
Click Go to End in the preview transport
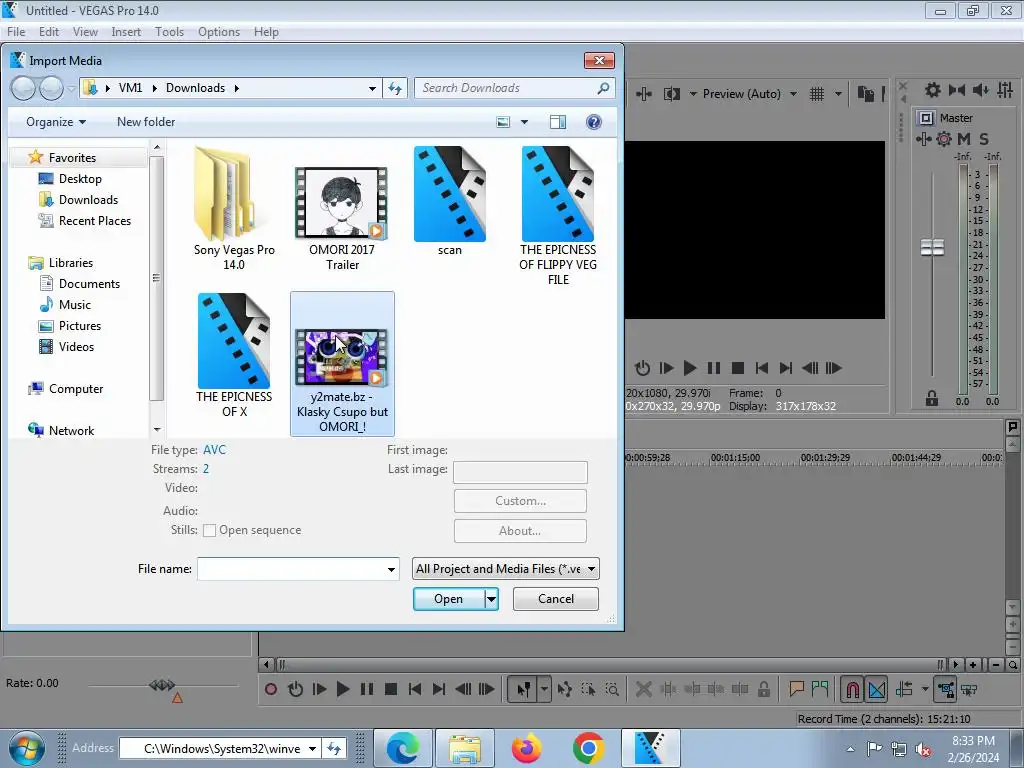pos(786,368)
